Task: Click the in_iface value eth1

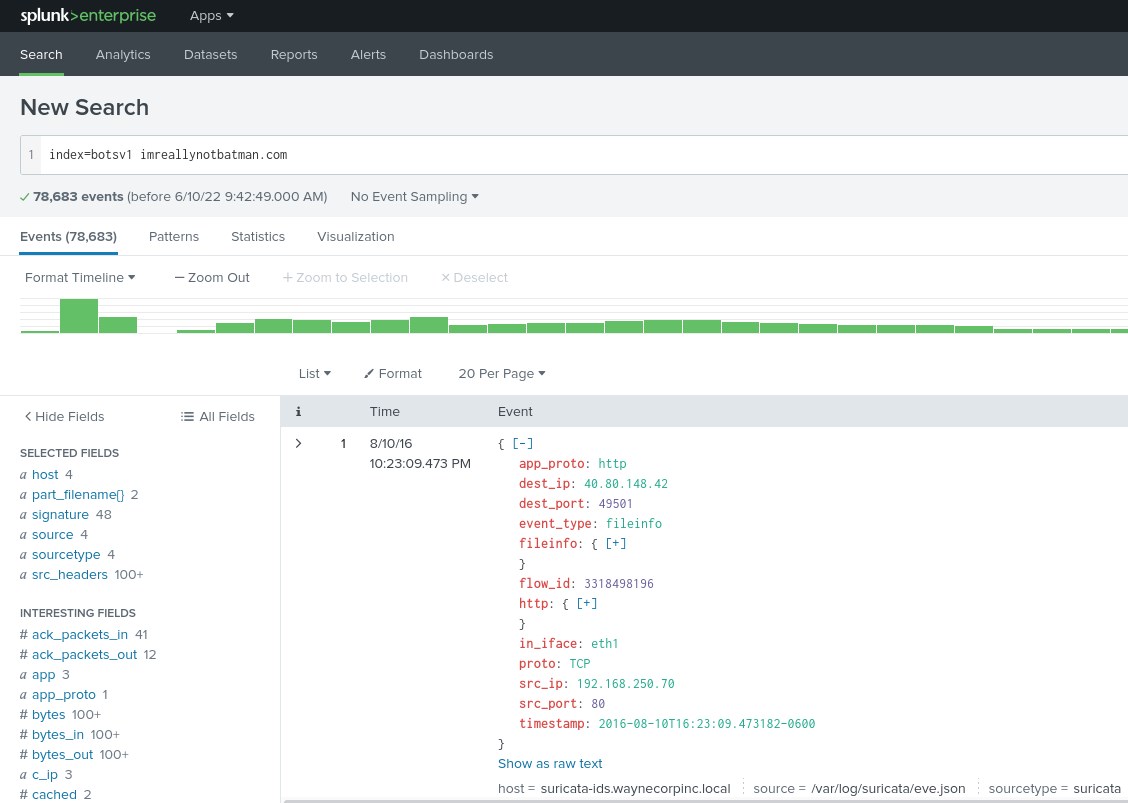Action: [x=604, y=643]
